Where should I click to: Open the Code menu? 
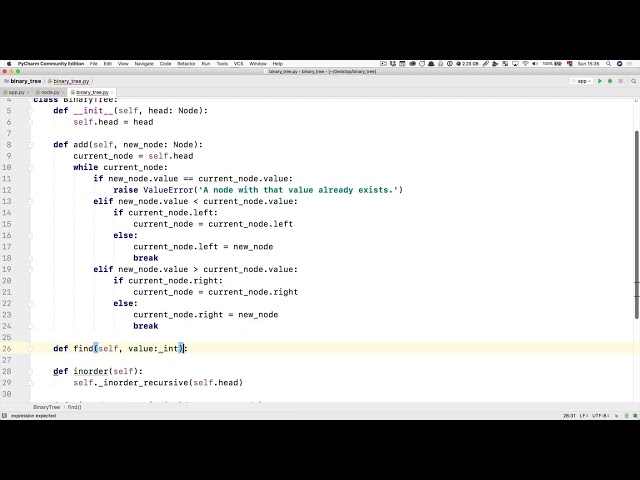coord(165,64)
